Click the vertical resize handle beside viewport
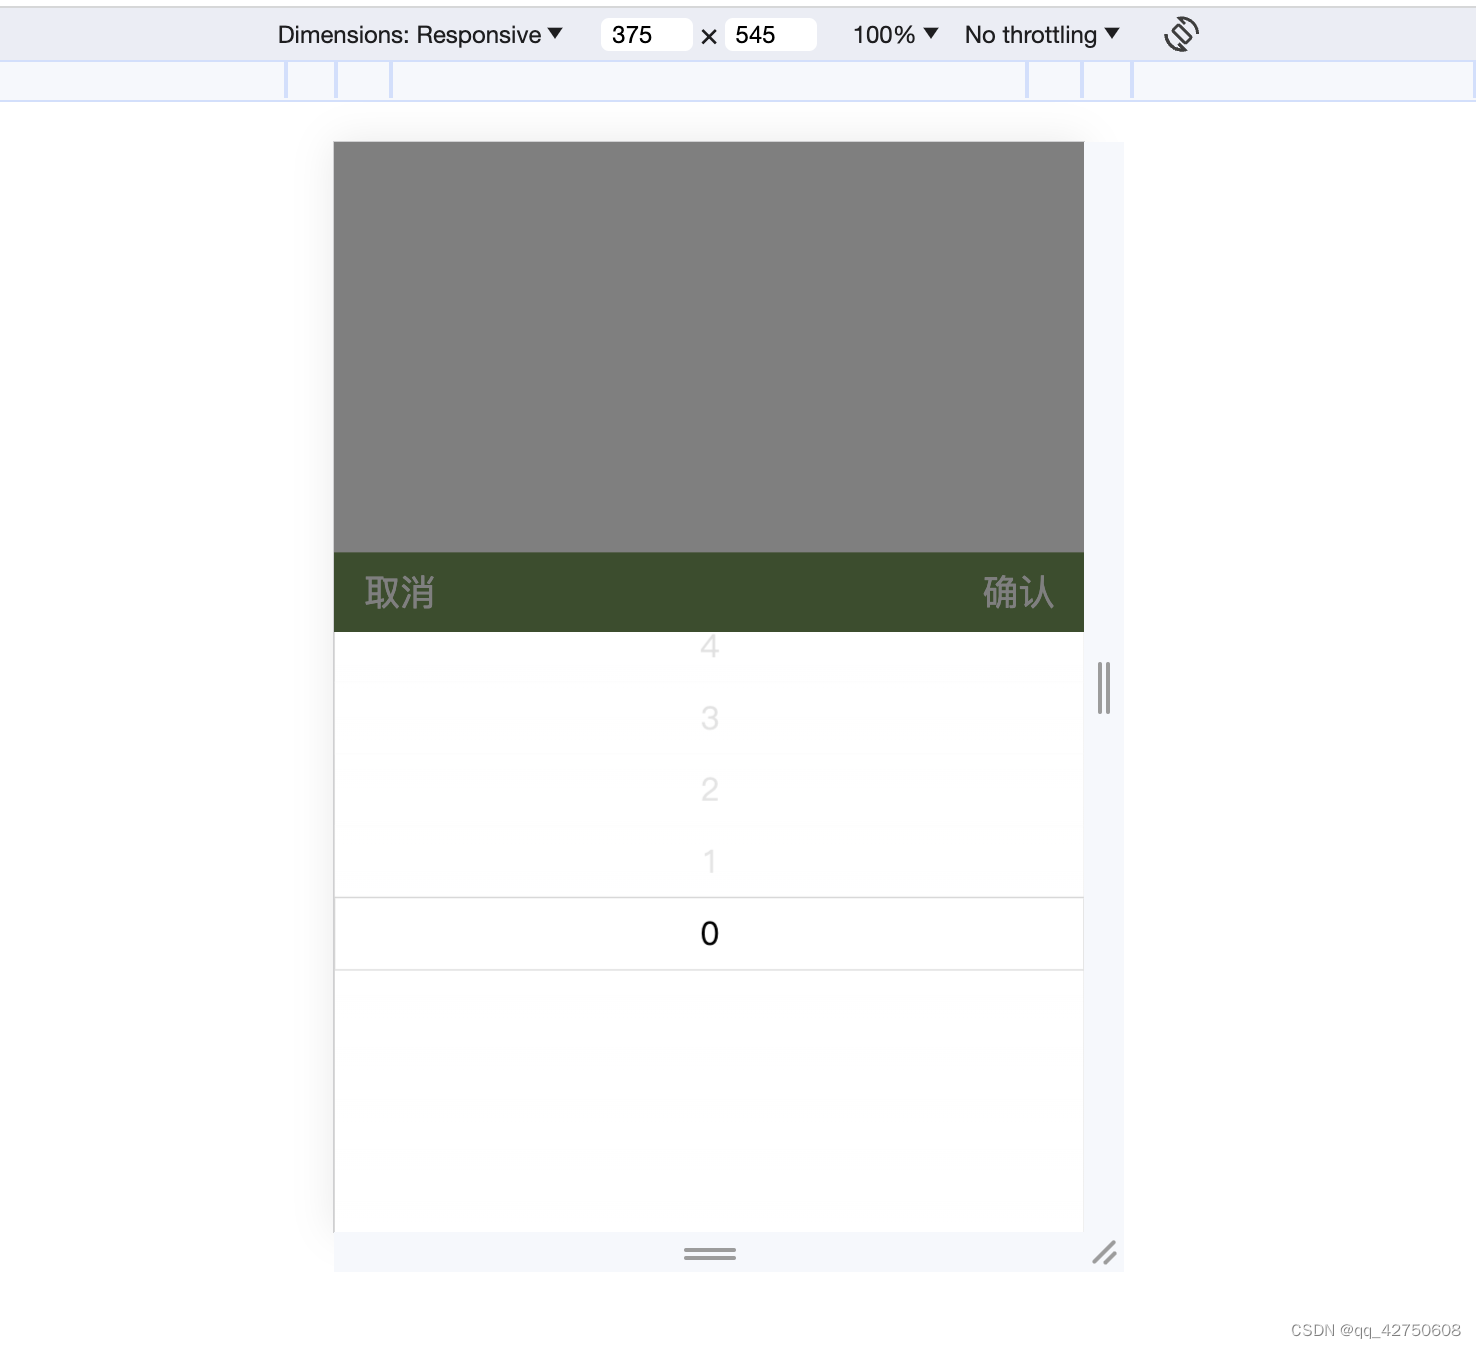This screenshot has width=1476, height=1348. (x=1103, y=687)
